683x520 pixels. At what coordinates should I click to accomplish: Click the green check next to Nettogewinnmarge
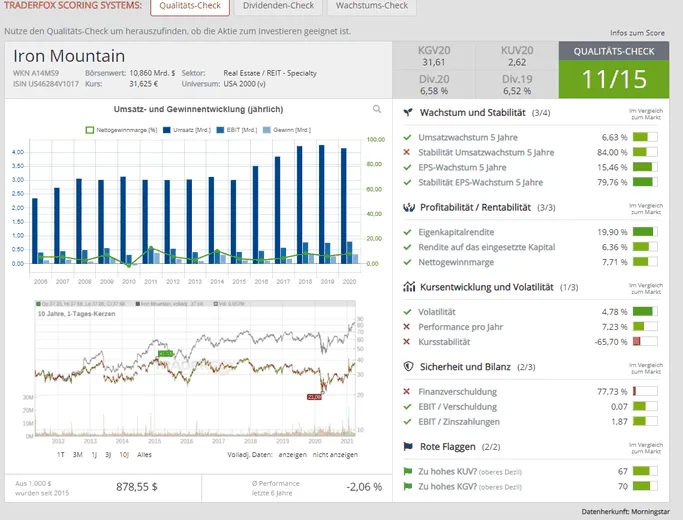[x=407, y=262]
